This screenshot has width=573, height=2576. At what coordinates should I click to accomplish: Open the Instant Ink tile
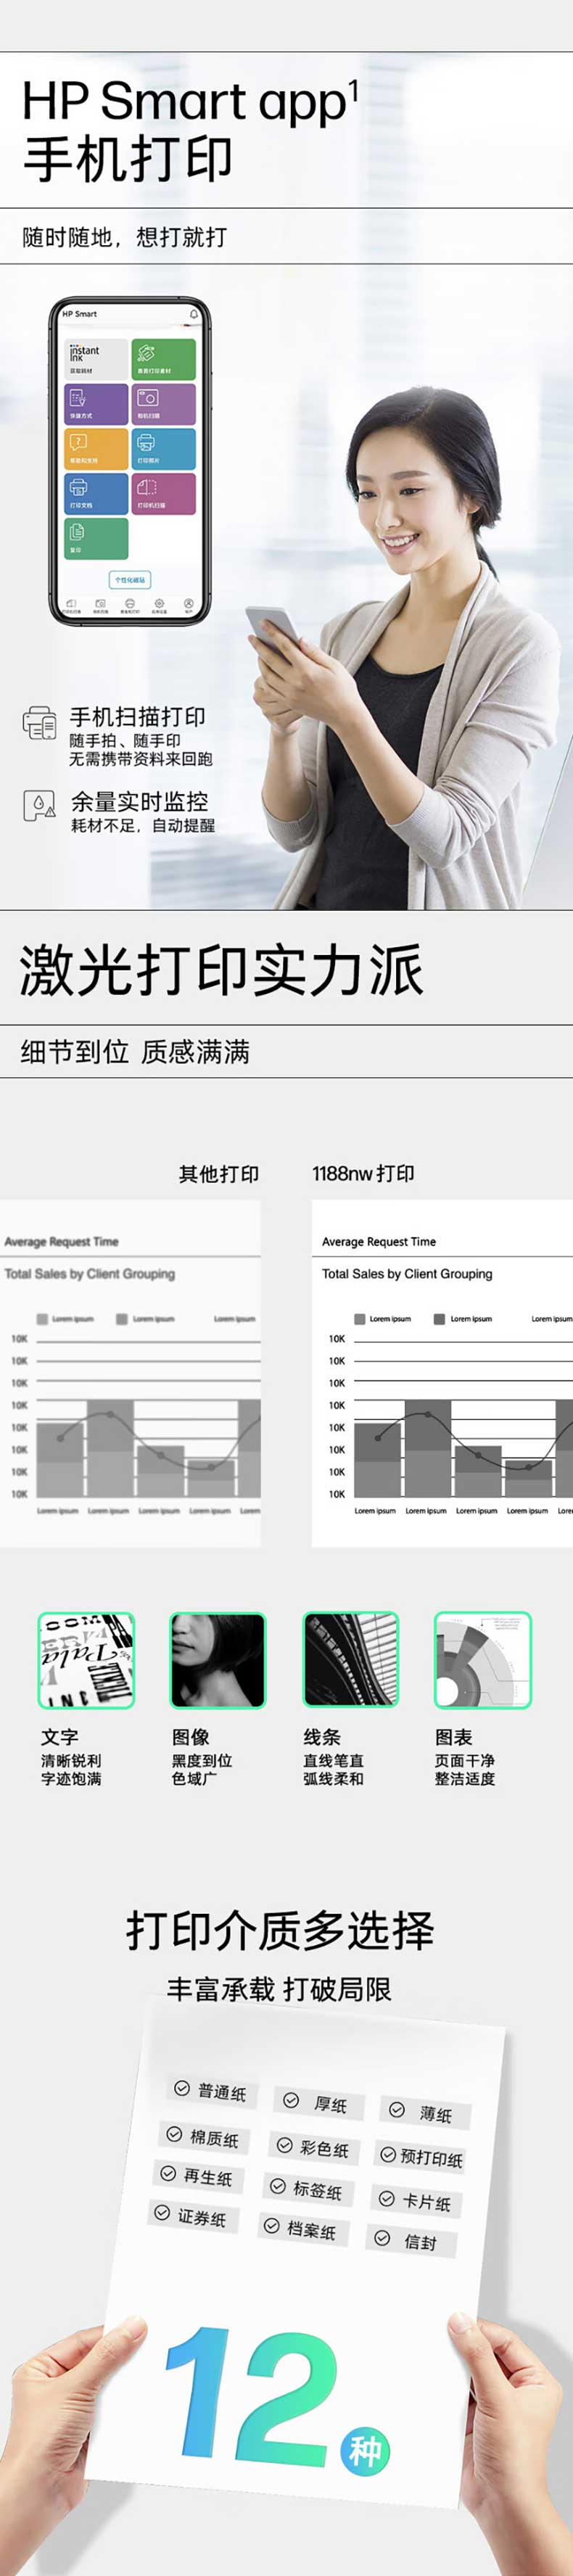97,359
